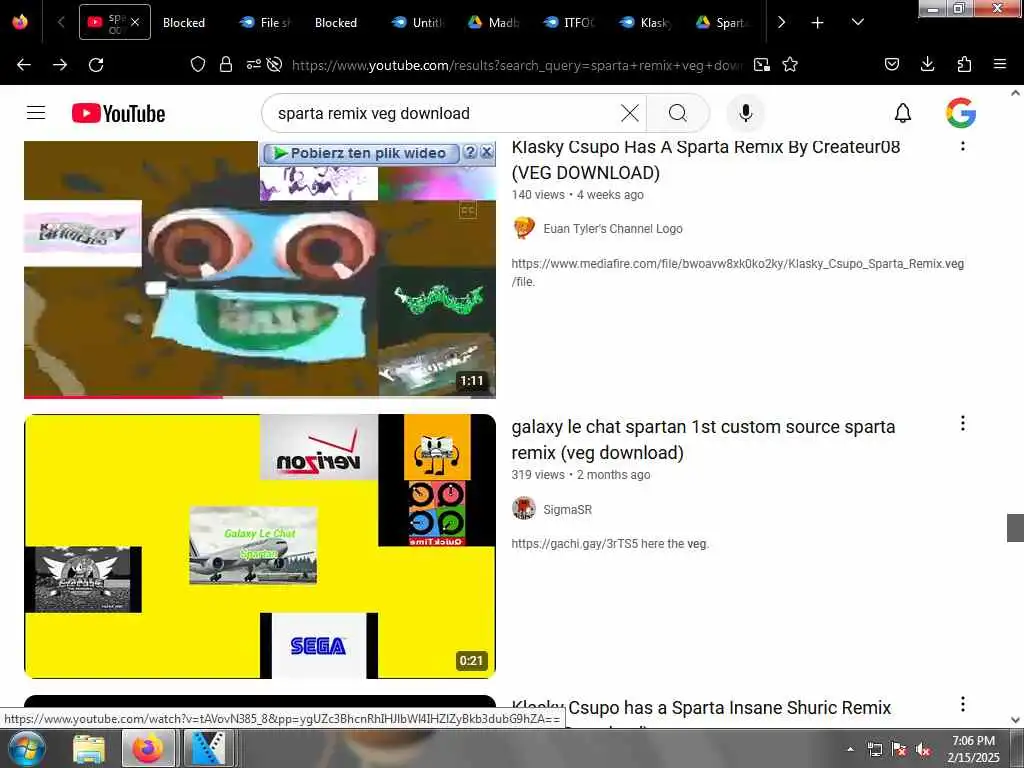This screenshot has width=1024, height=768.
Task: Click the page vertical scrollbar thumb
Action: click(x=1015, y=528)
